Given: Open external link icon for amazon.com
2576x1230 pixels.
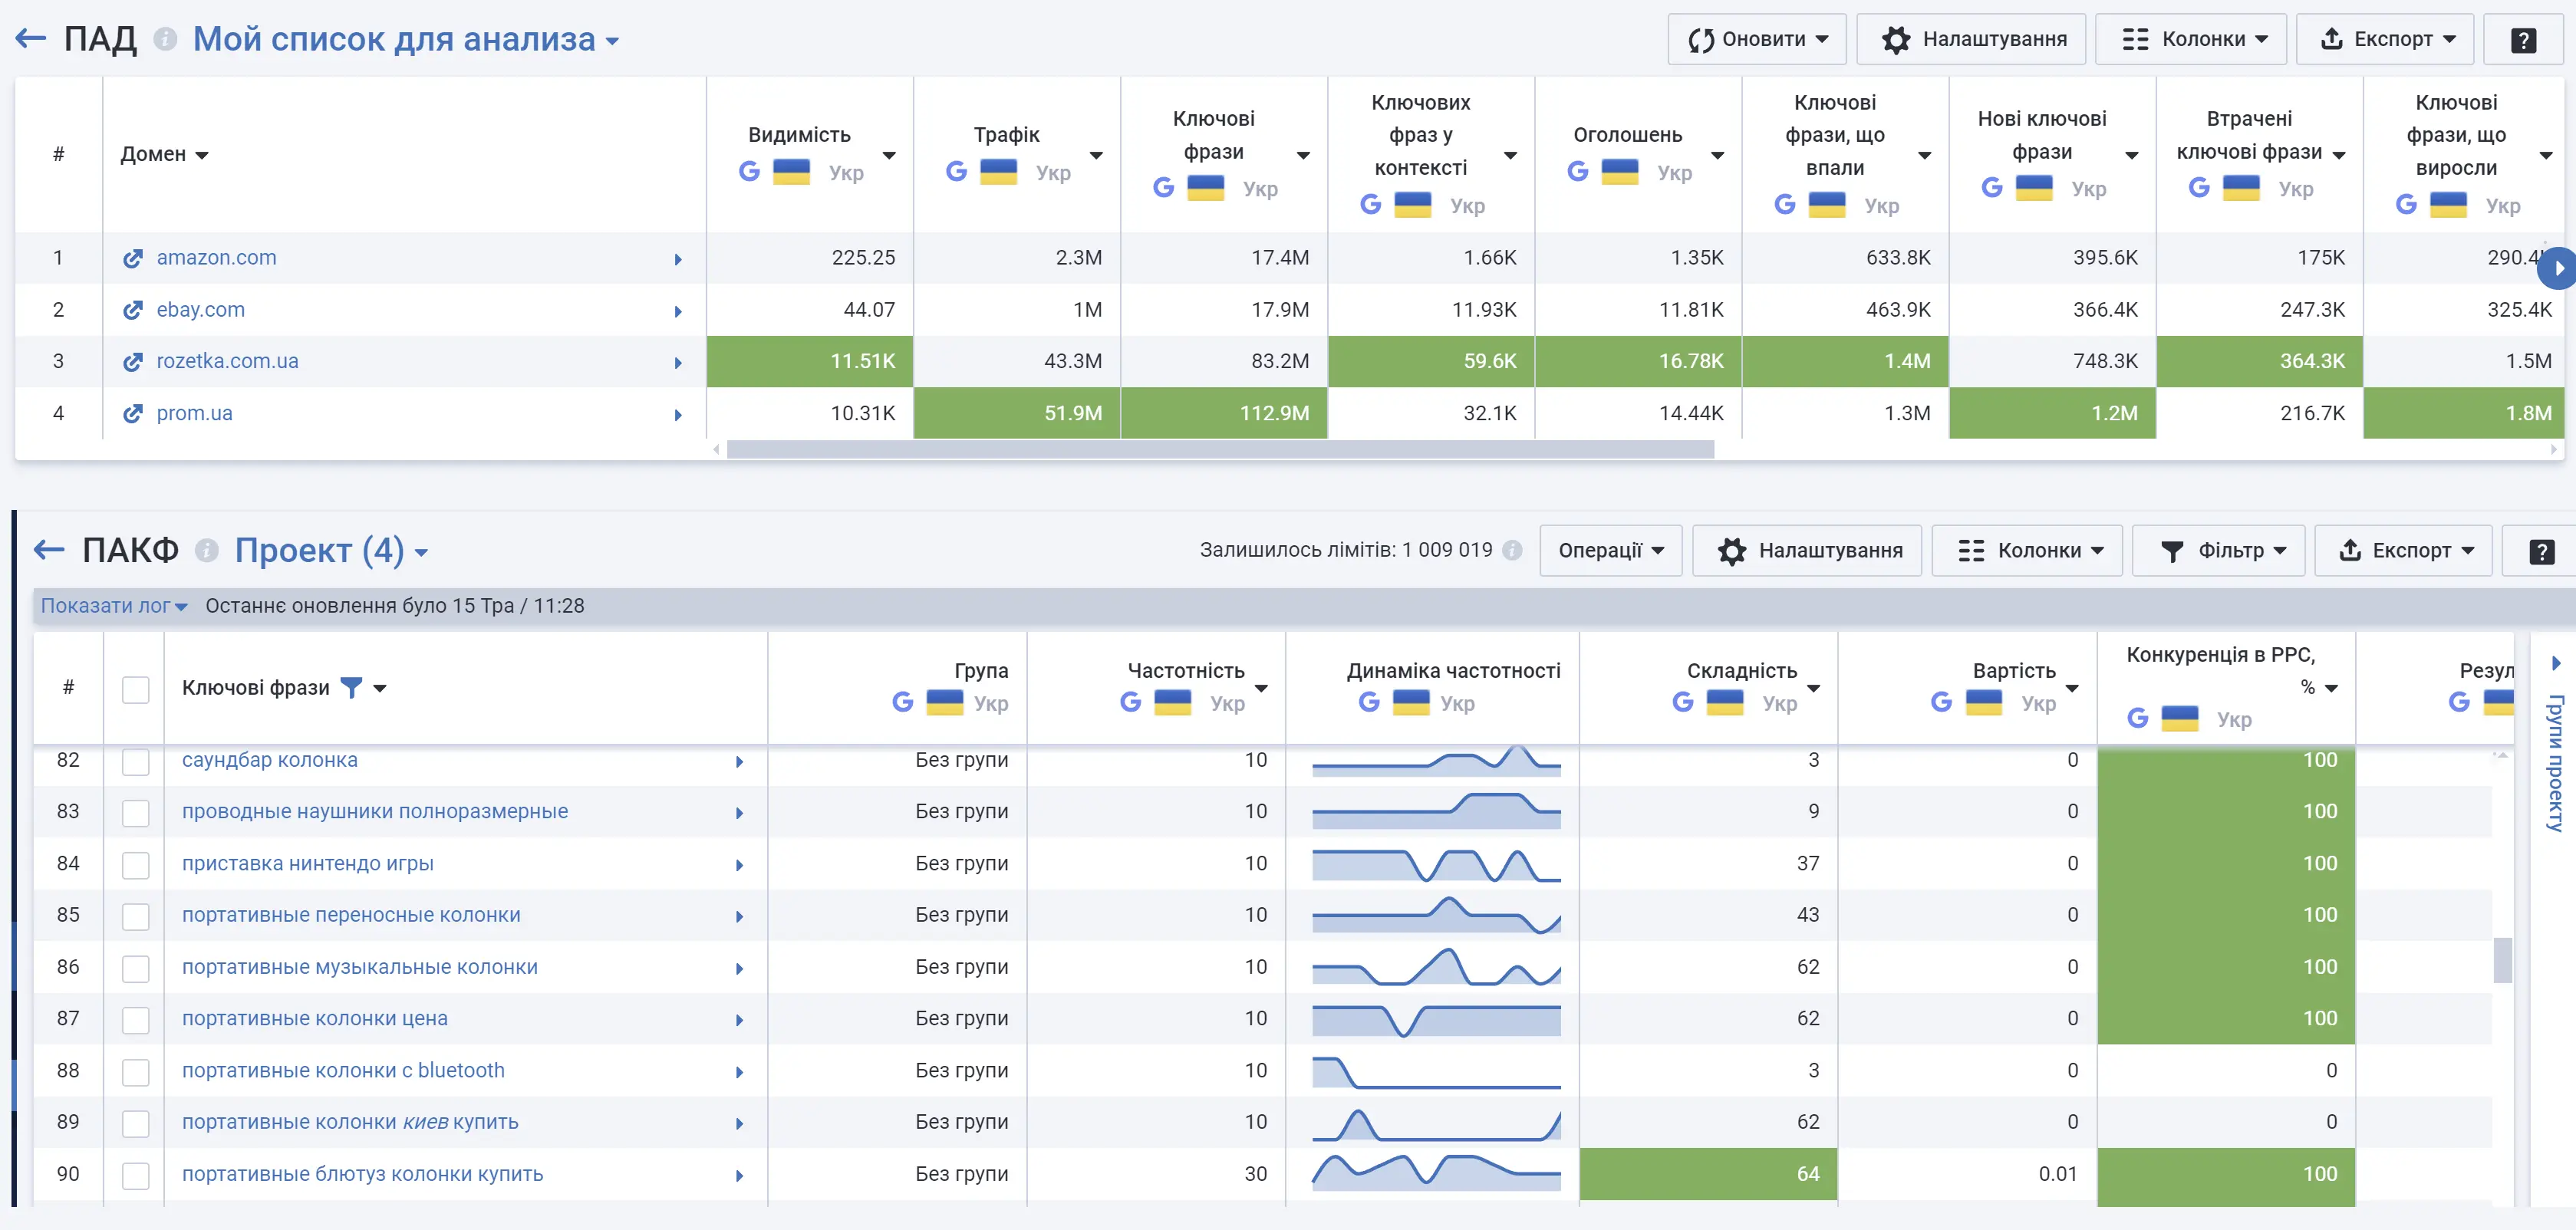Looking at the screenshot, I should (133, 258).
